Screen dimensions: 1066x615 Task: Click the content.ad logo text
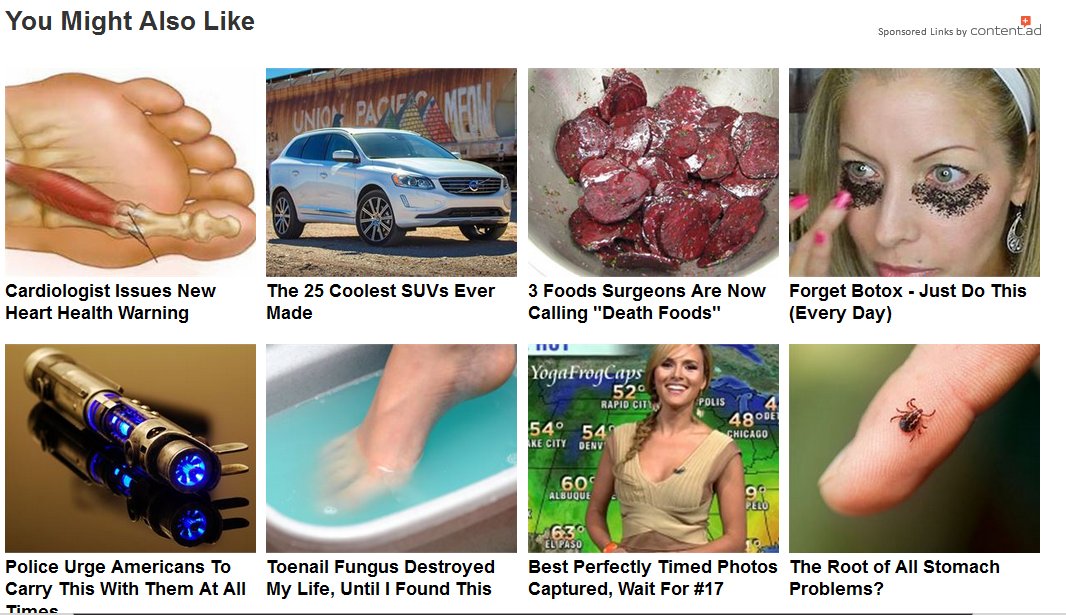click(1005, 30)
